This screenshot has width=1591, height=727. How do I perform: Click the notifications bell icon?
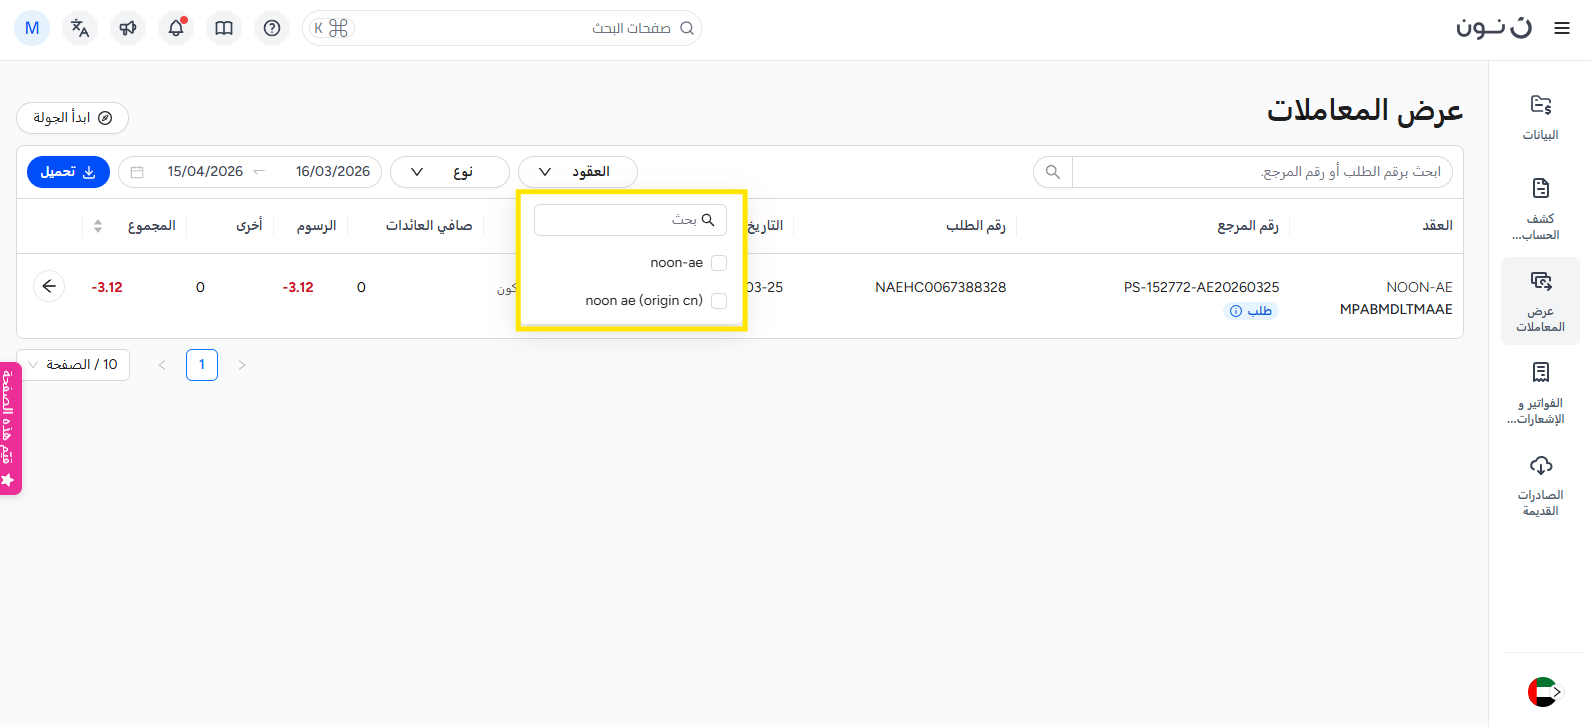[176, 28]
